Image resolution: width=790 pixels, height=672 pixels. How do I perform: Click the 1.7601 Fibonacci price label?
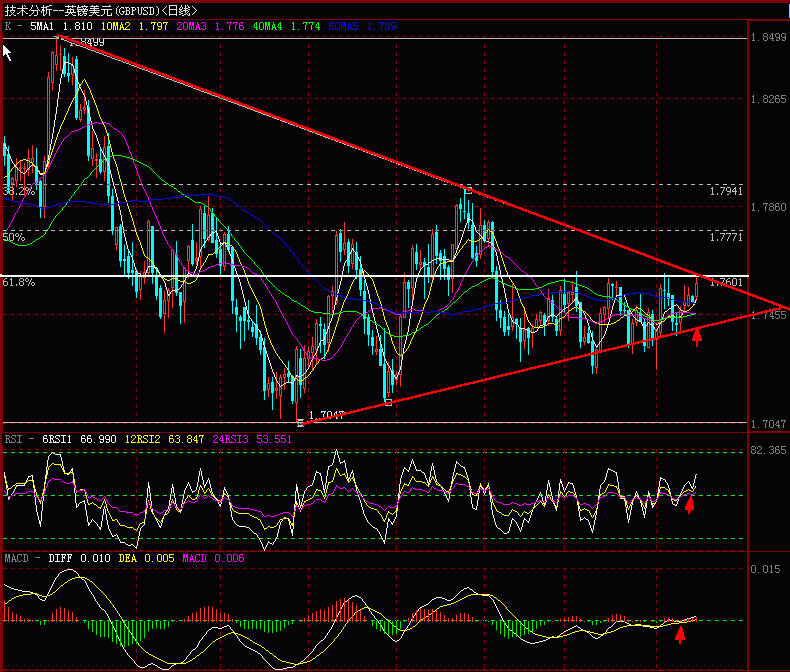726,282
